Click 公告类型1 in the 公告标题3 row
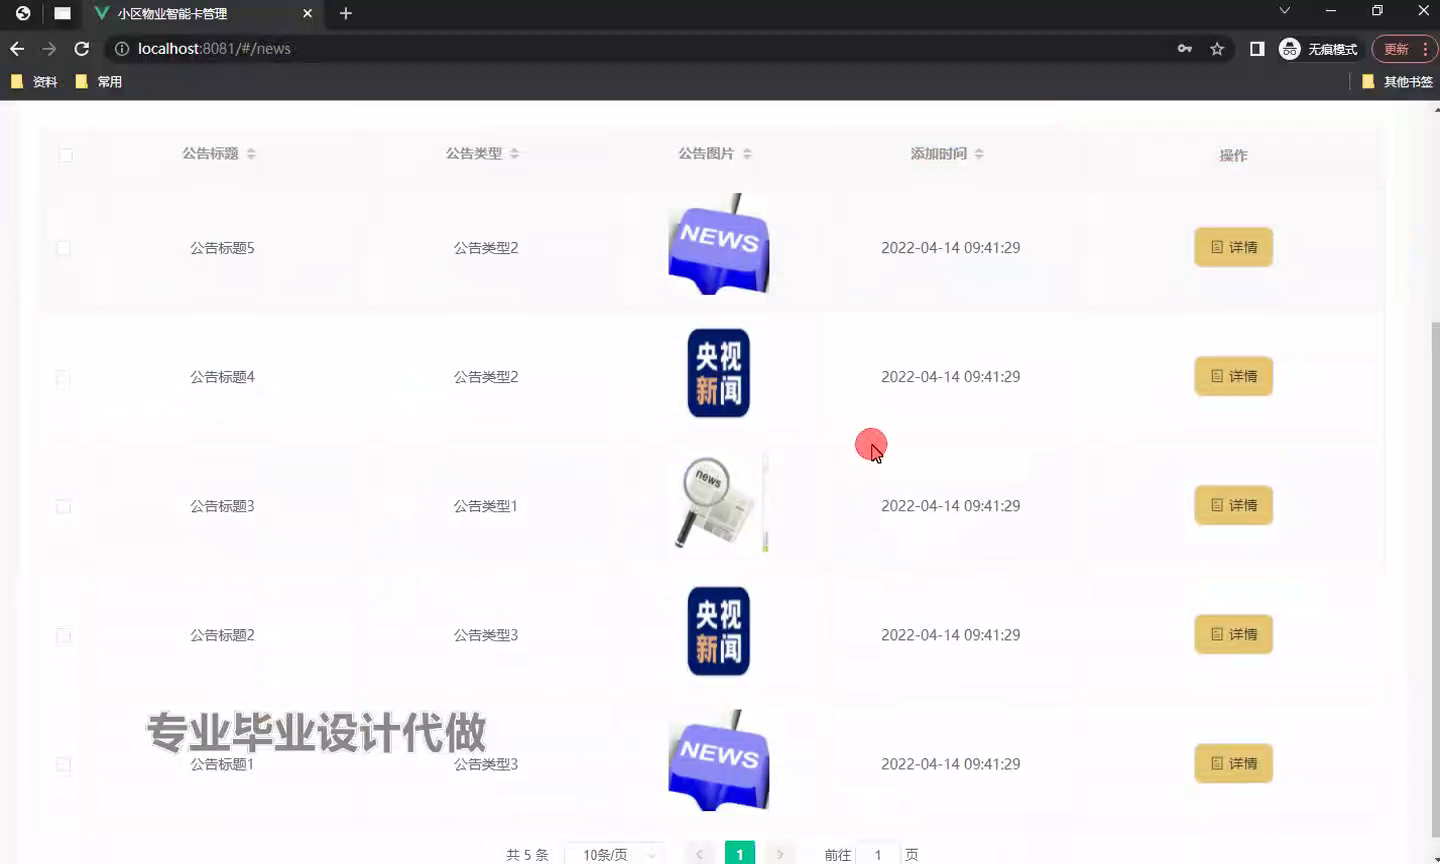 [x=486, y=506]
